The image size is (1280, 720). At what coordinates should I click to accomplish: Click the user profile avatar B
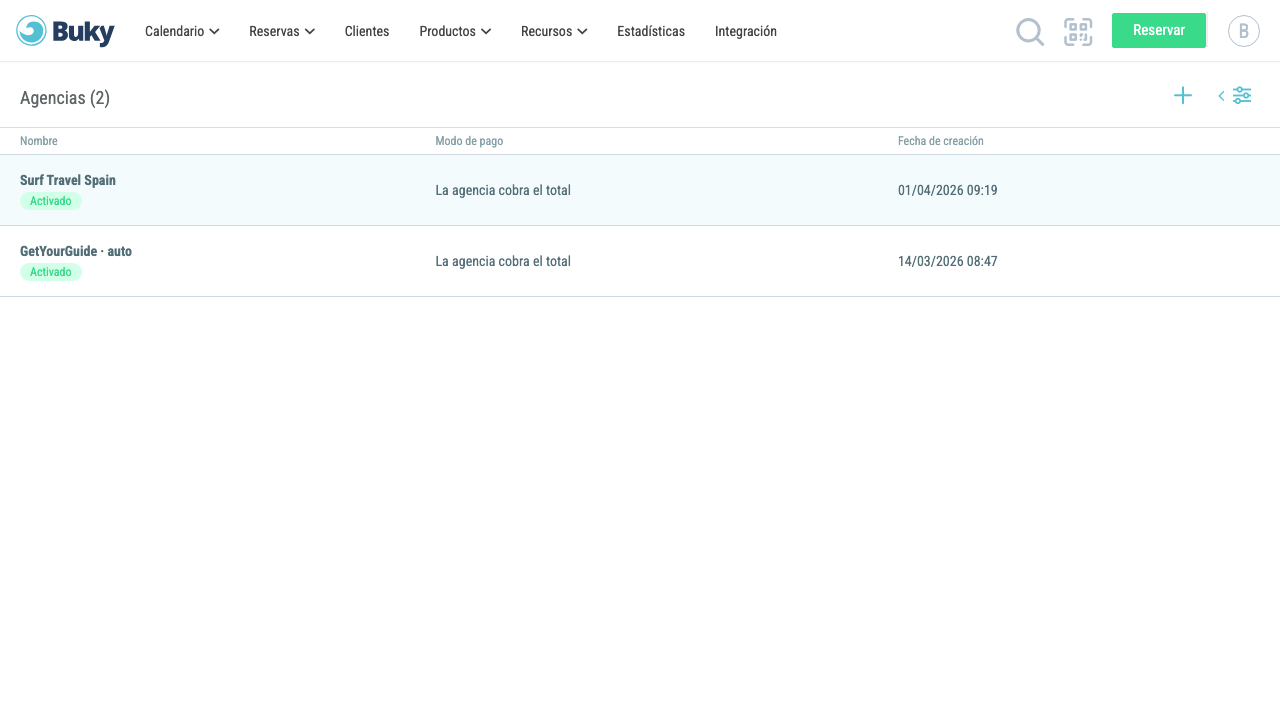[x=1244, y=31]
